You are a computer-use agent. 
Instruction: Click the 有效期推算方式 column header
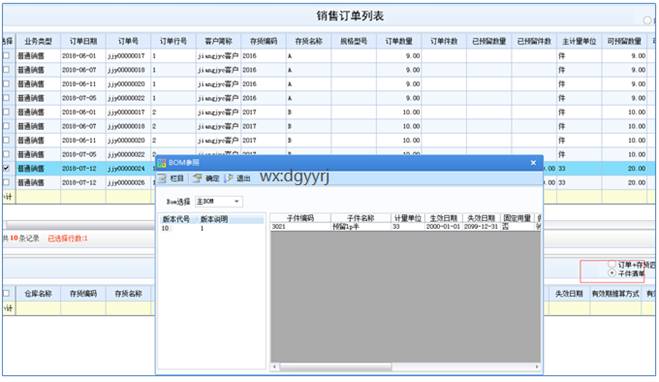pyautogui.click(x=615, y=294)
